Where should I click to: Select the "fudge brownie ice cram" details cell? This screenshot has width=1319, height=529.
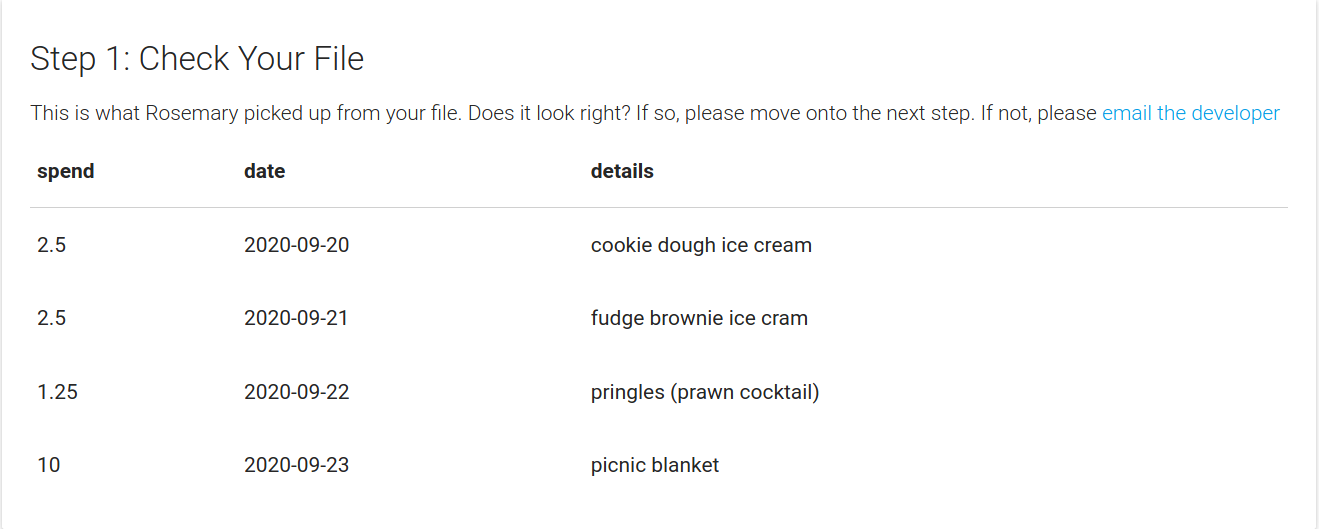coord(699,318)
